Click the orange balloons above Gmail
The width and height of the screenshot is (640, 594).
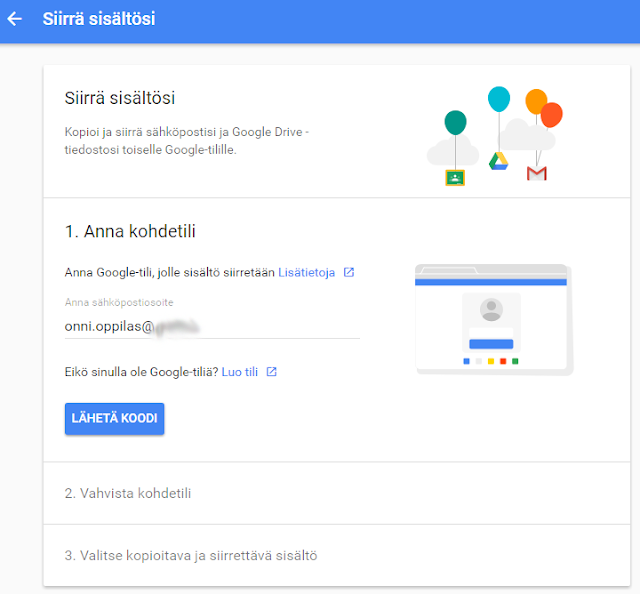[544, 108]
